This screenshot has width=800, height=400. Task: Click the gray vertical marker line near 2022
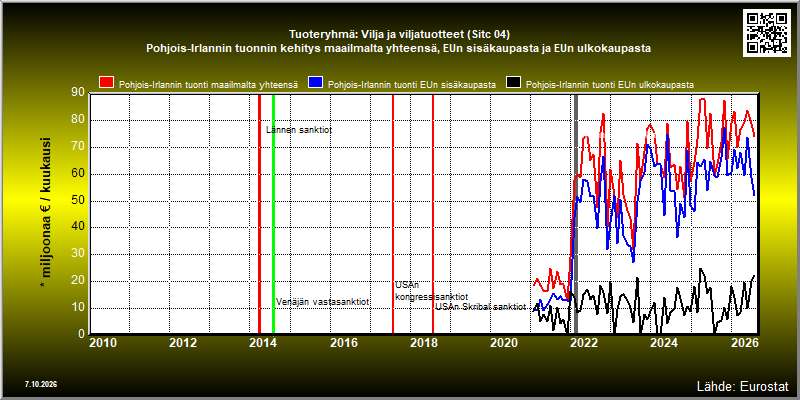coord(576,214)
